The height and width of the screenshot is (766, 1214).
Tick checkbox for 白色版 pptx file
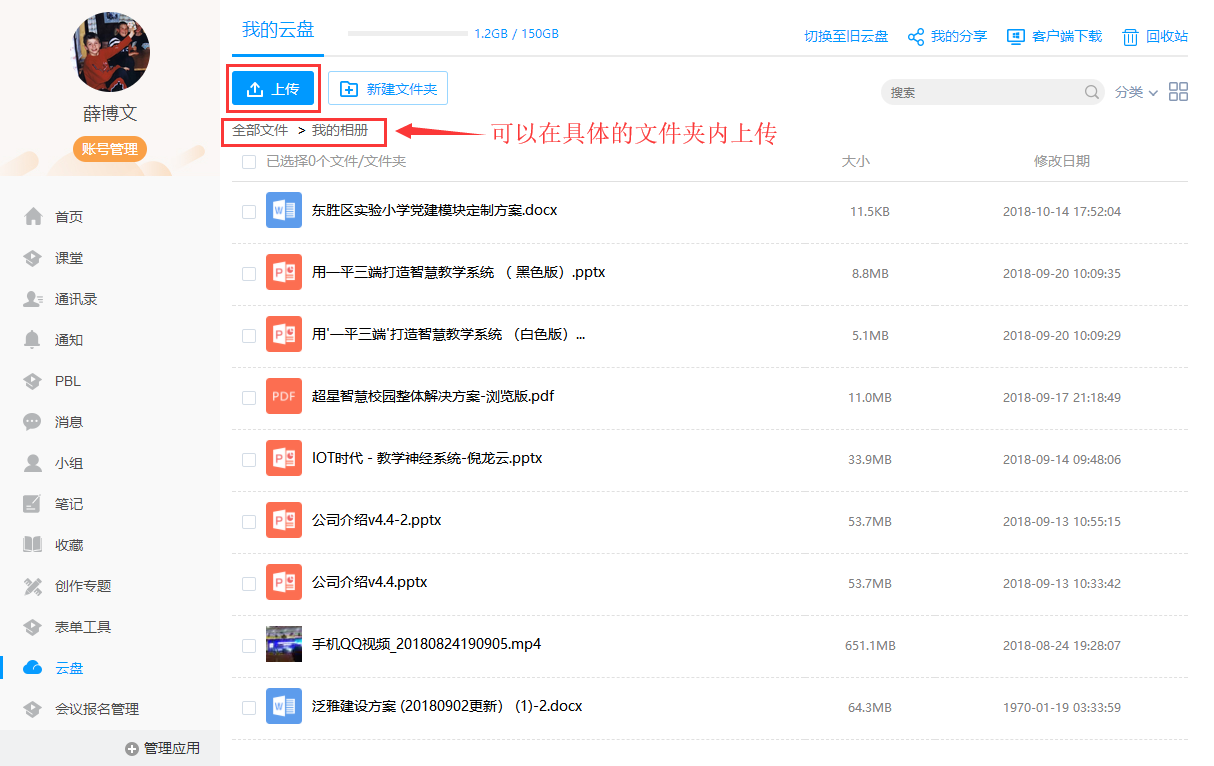point(249,336)
